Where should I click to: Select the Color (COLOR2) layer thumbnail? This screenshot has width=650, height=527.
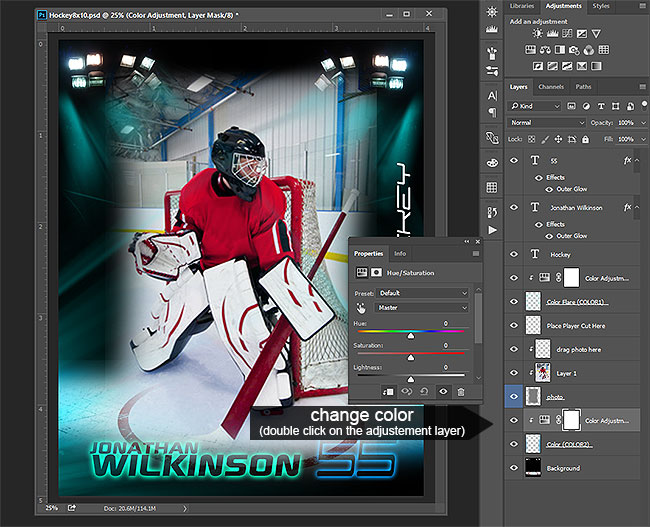pyautogui.click(x=533, y=444)
